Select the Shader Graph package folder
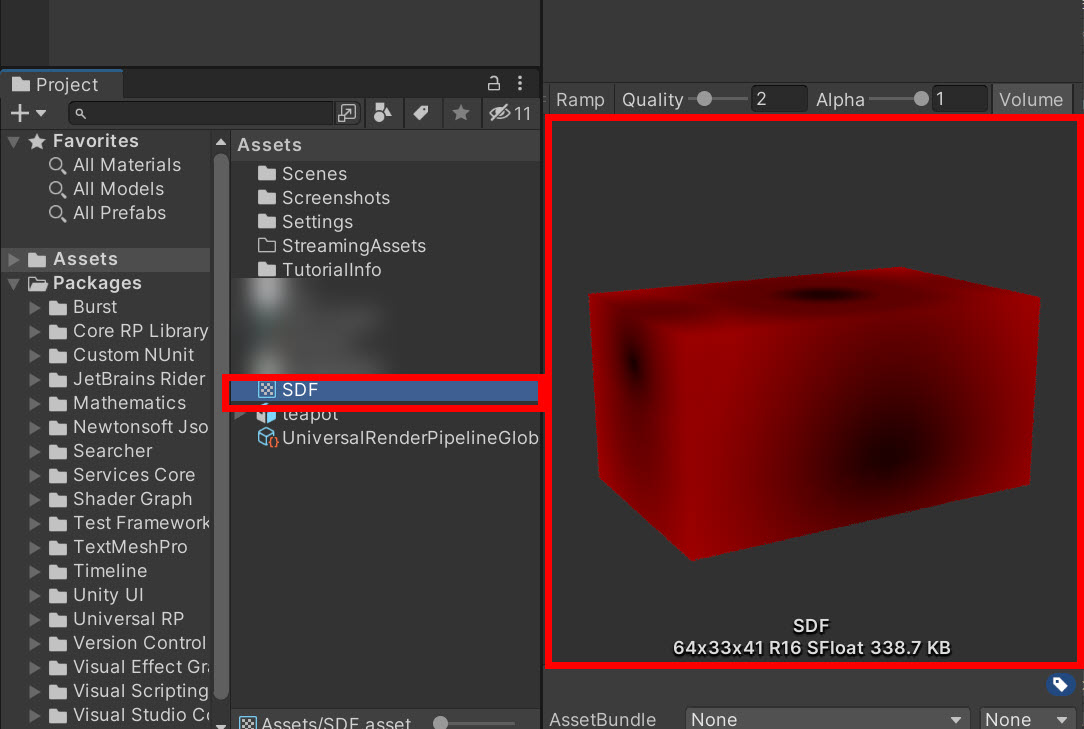 121,499
